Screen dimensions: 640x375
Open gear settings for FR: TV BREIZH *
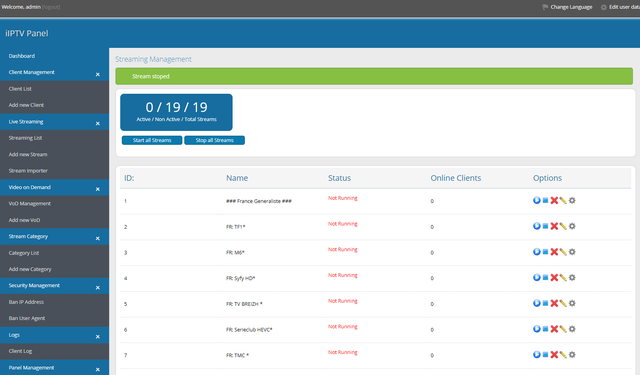pyautogui.click(x=572, y=303)
